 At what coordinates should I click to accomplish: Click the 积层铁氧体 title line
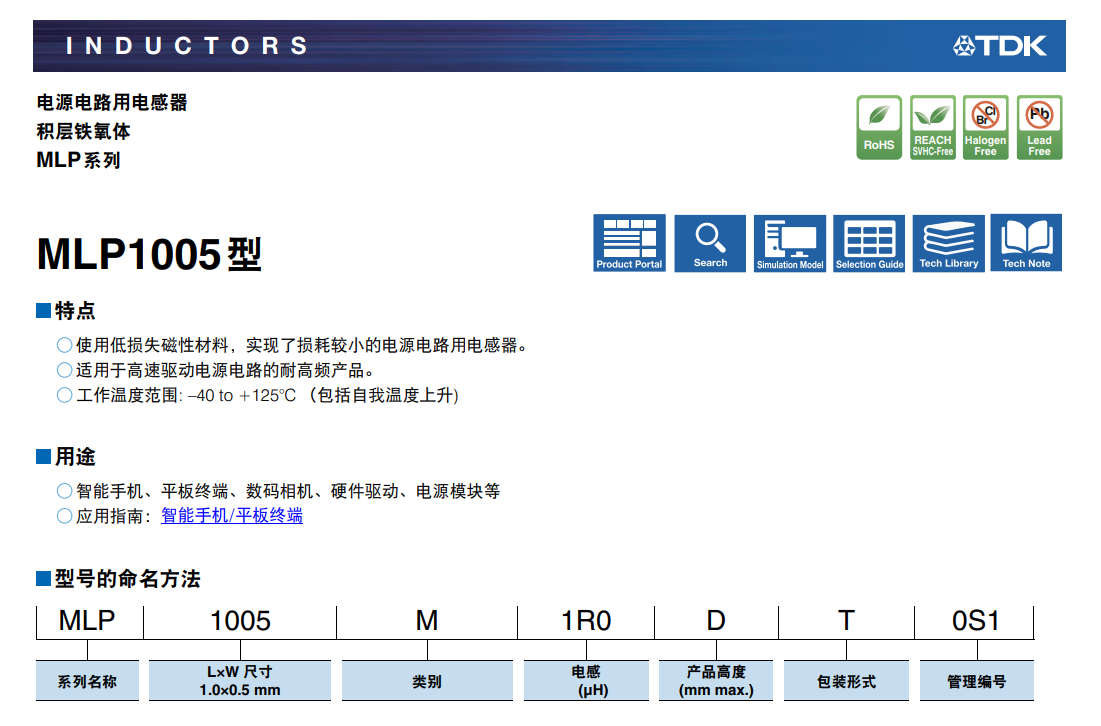tap(84, 131)
